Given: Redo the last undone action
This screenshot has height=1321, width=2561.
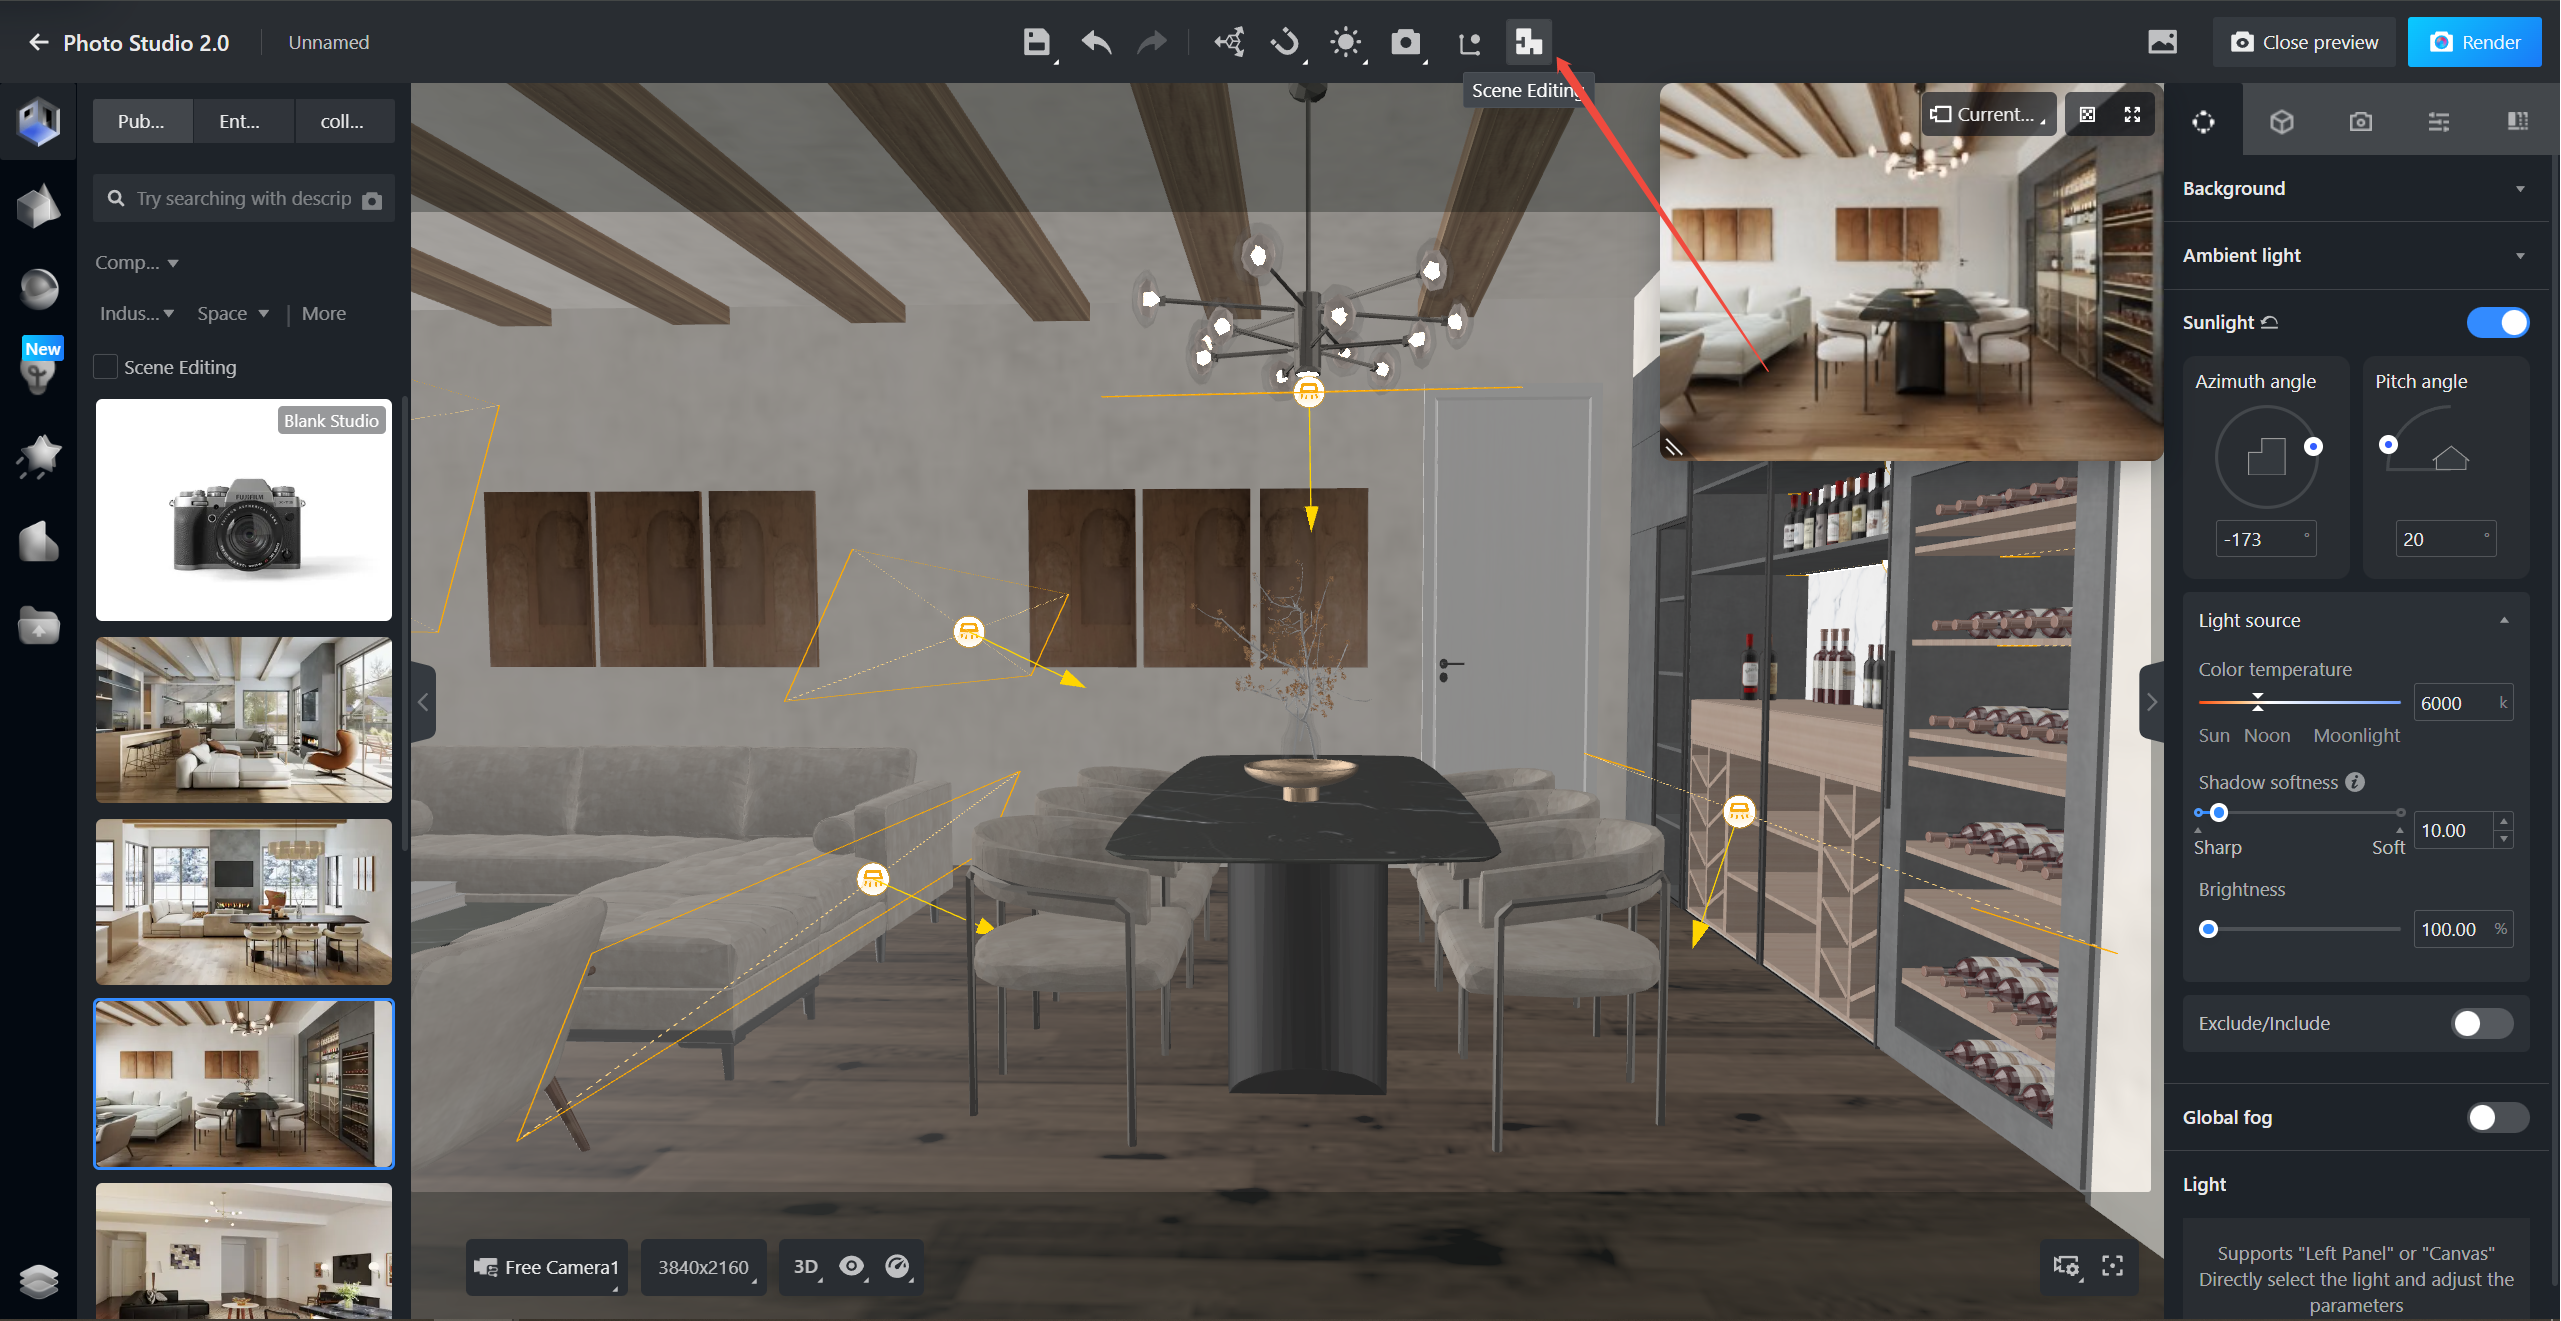Looking at the screenshot, I should pyautogui.click(x=1152, y=42).
